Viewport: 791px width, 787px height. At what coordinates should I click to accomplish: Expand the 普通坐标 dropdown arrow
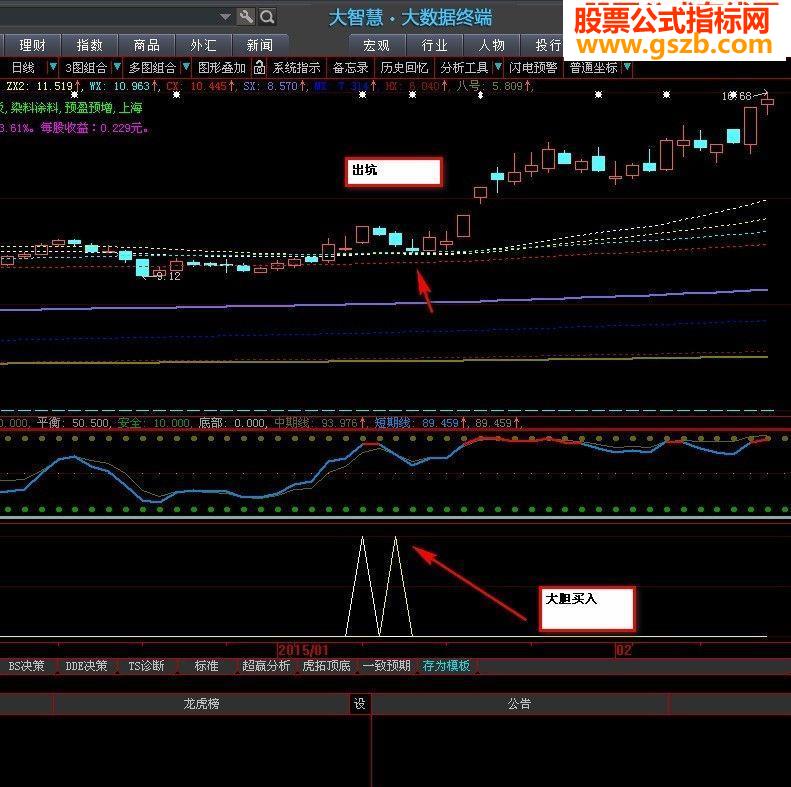point(627,67)
